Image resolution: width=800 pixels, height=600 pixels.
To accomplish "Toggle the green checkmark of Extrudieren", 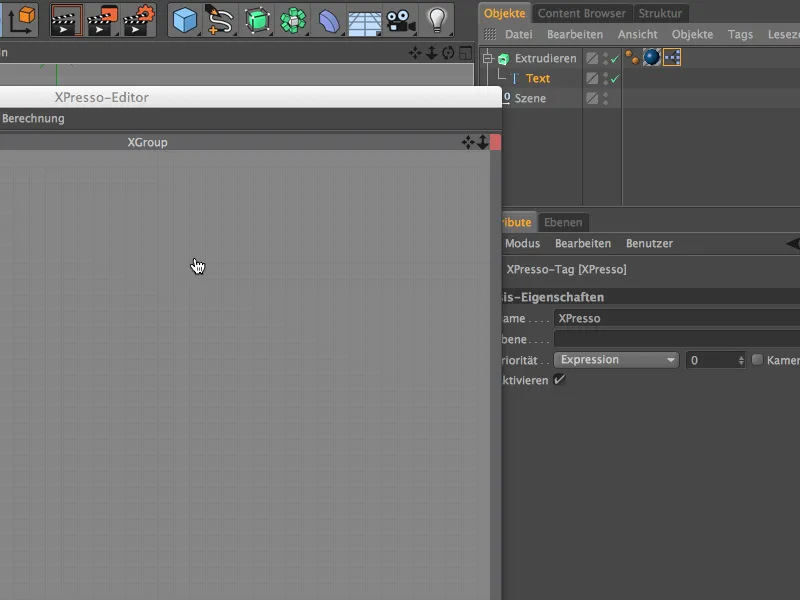I will point(615,59).
